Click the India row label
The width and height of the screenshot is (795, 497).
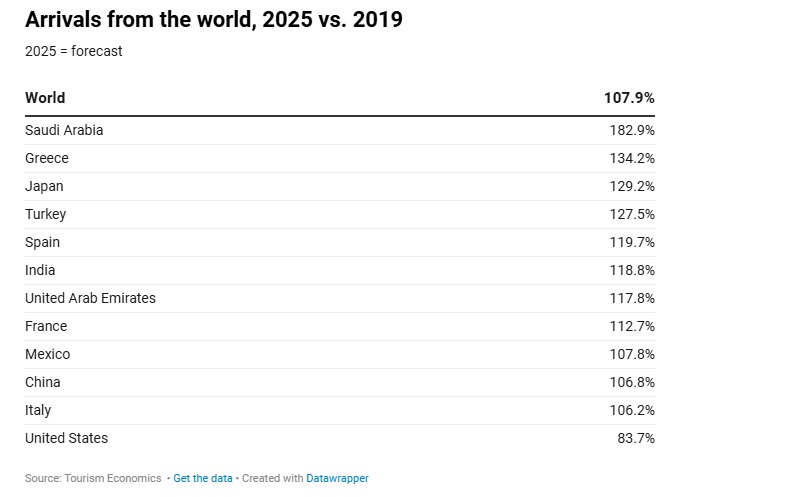tap(40, 270)
